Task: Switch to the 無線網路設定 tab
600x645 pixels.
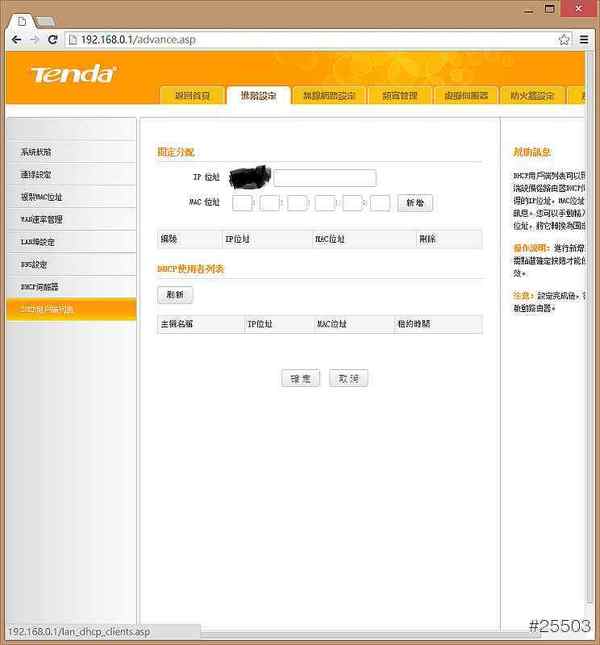Action: coord(329,96)
